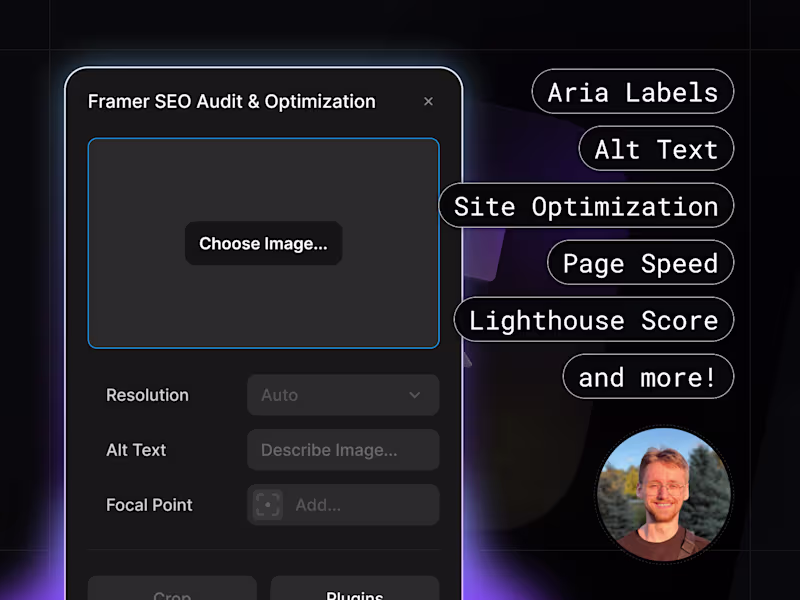Click the 'and more!' pill
The image size is (800, 600).
(x=648, y=377)
